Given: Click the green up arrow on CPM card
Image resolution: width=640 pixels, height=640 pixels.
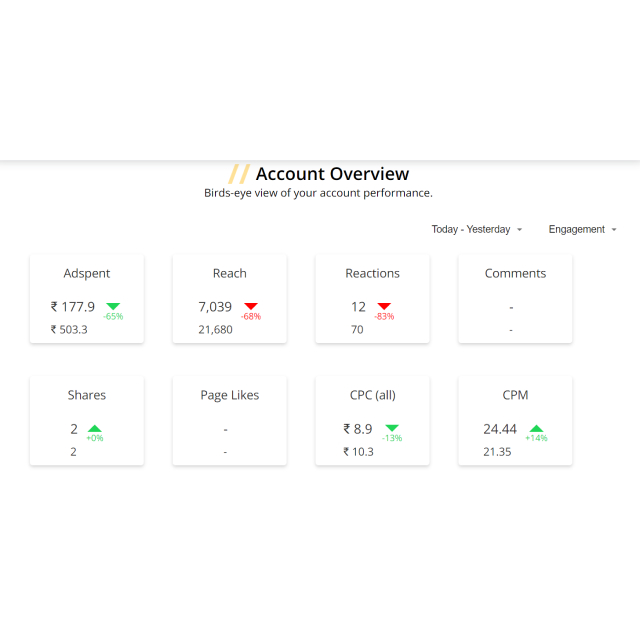Looking at the screenshot, I should [536, 428].
